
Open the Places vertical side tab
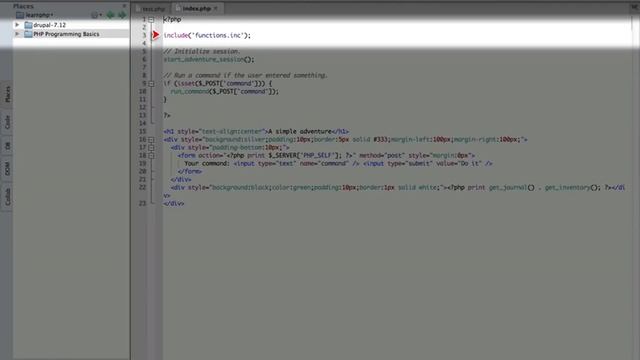click(x=7, y=94)
